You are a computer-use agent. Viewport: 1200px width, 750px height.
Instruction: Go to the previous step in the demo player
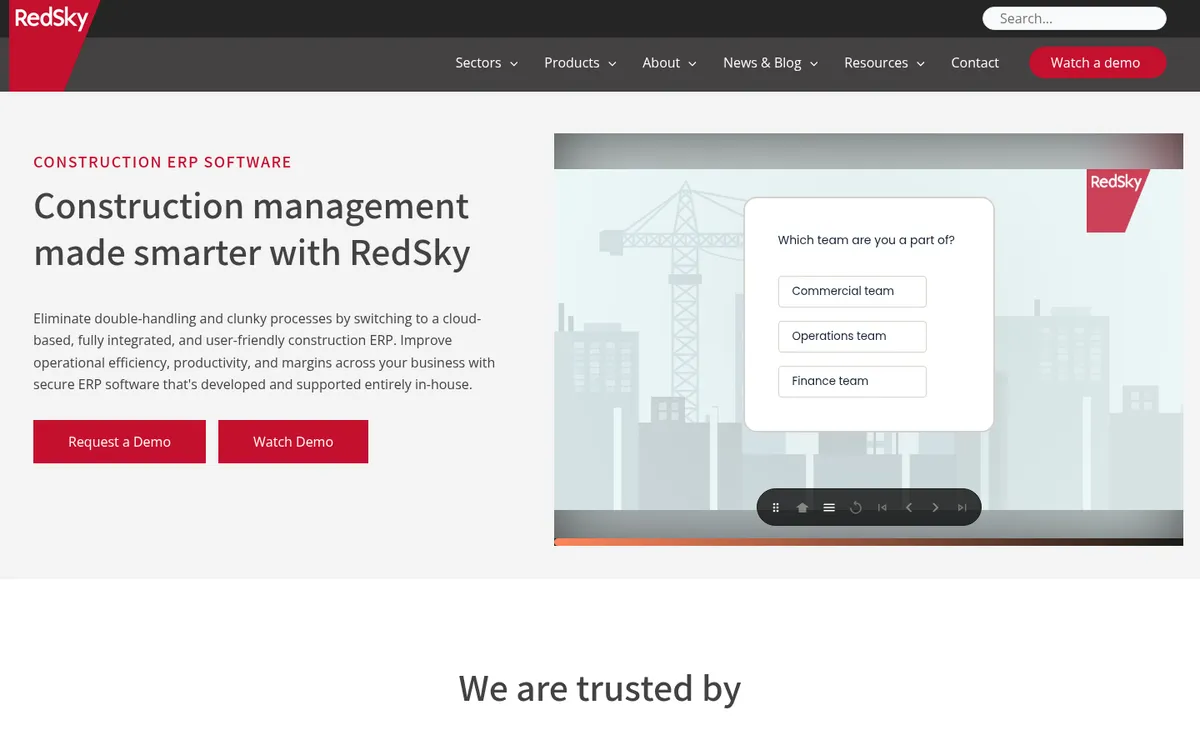(909, 507)
